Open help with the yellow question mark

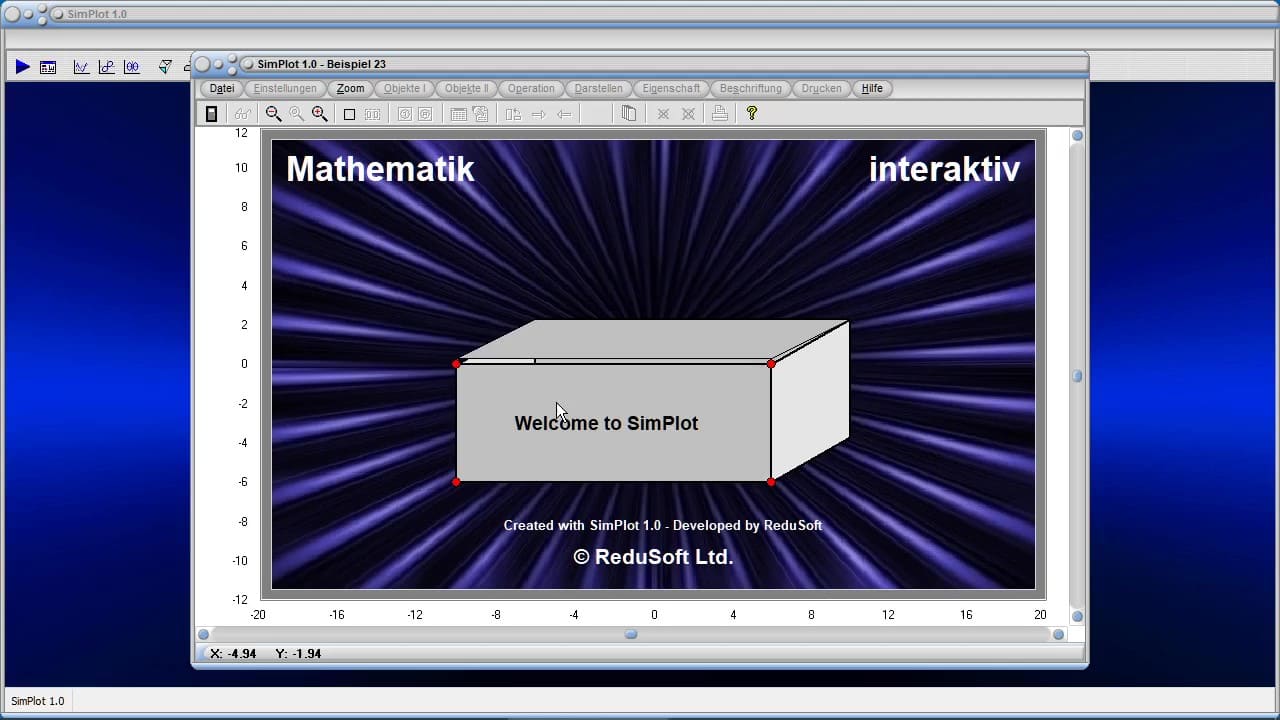pyautogui.click(x=752, y=114)
